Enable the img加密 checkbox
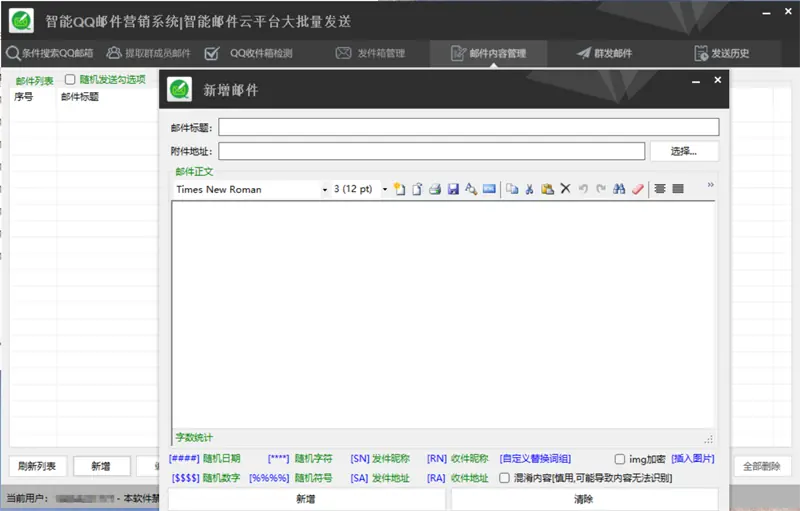 coord(619,459)
